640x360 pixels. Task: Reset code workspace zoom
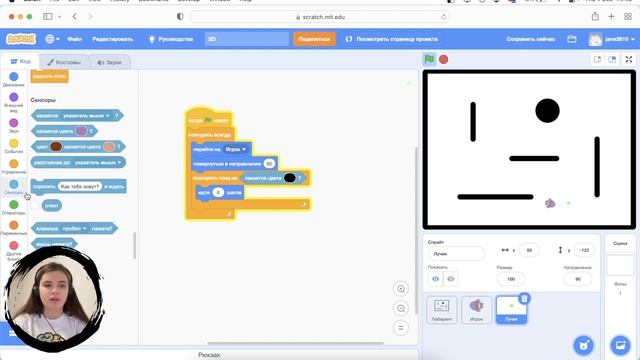[401, 327]
